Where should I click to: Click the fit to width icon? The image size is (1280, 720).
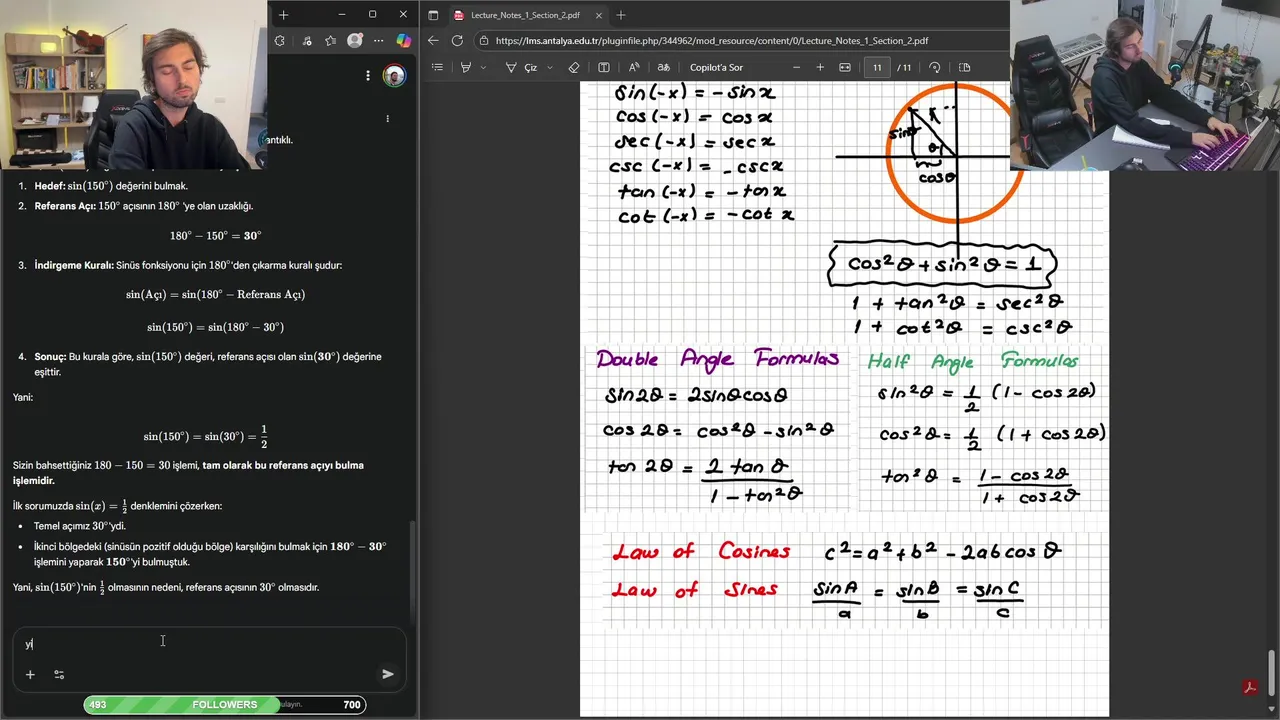coord(845,67)
